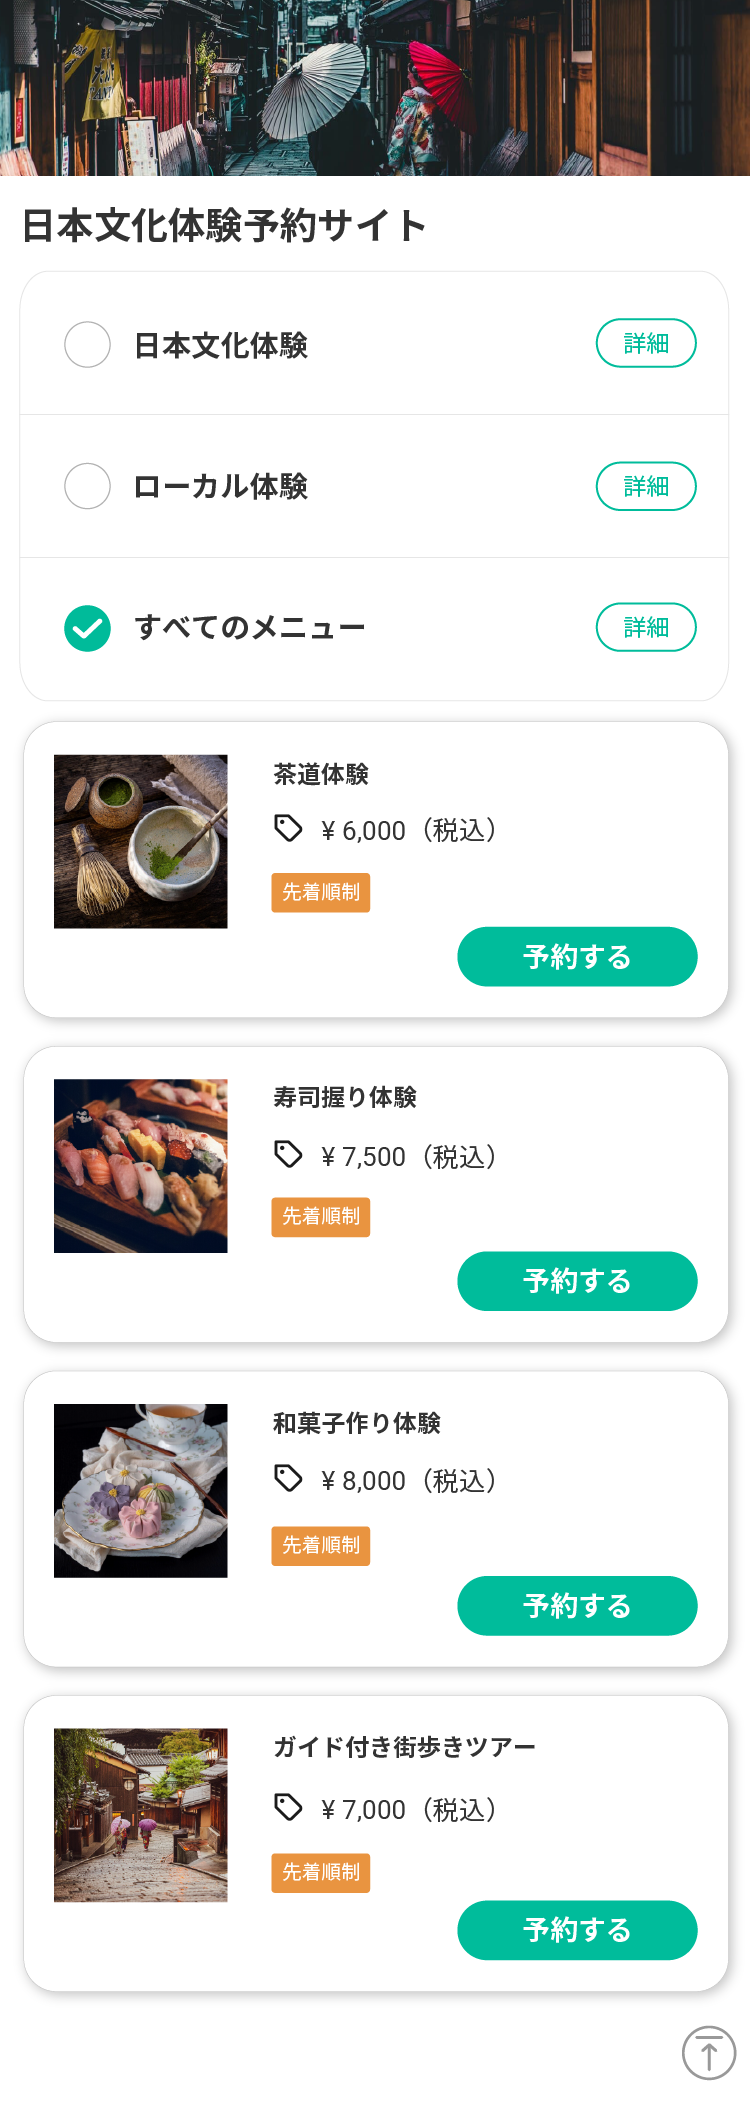The image size is (750, 2106).
Task: Expand 詳細 for ローカル体験
Action: point(646,486)
